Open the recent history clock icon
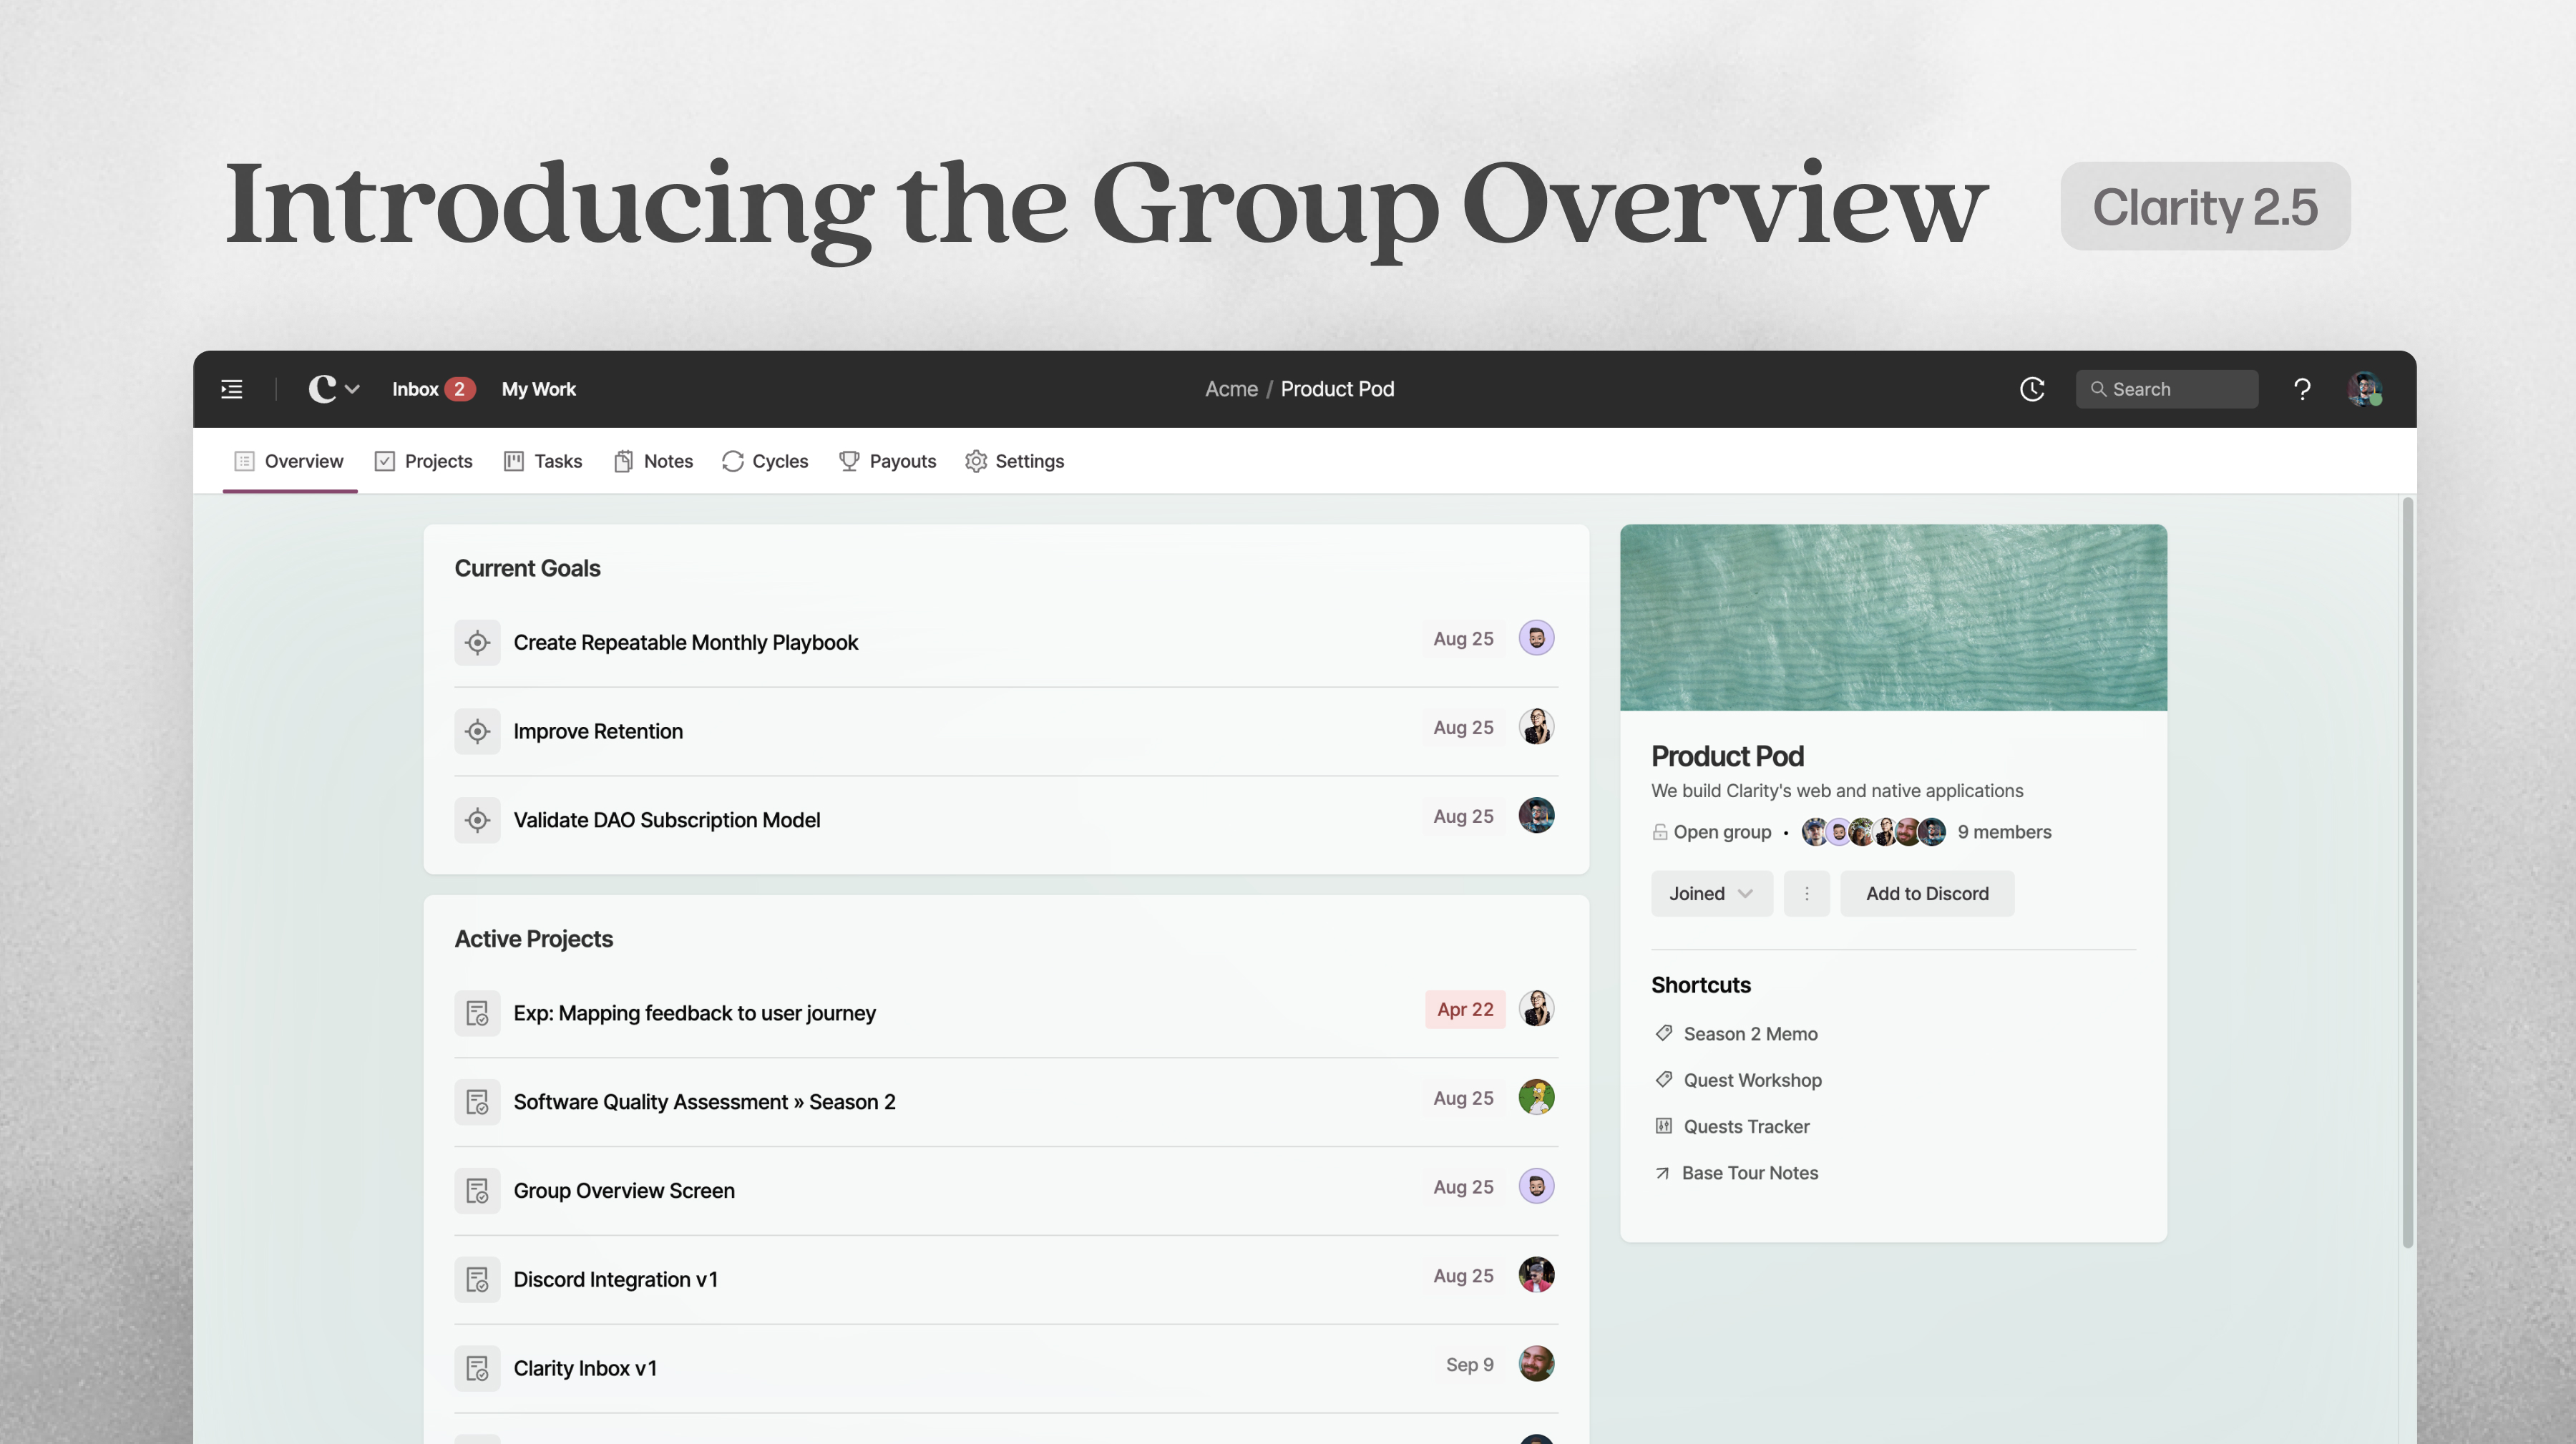This screenshot has height=1444, width=2576. pyautogui.click(x=2031, y=389)
